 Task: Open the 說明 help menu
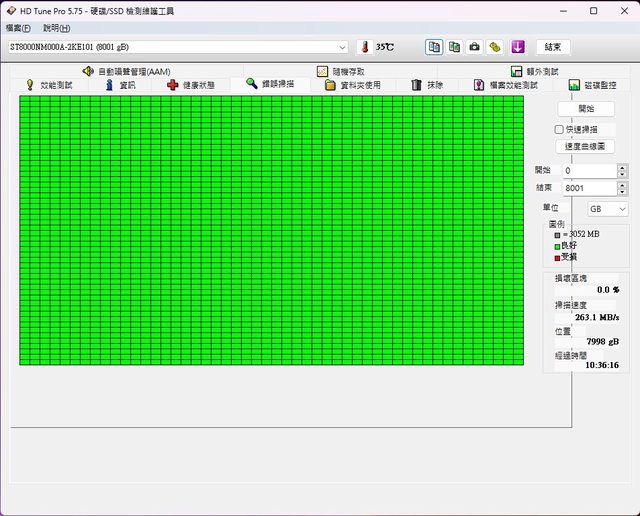click(56, 28)
